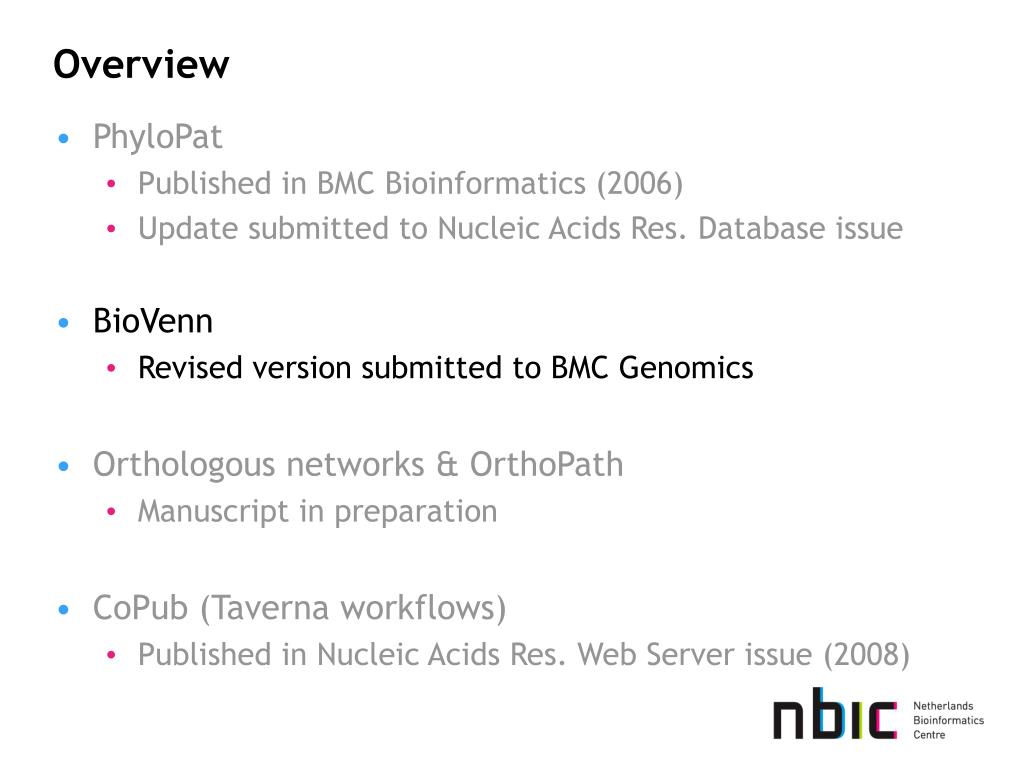Screen dimensions: 1024x768
Task: Click the pink bullet before 'Manuscript in preparation'
Action: click(111, 512)
